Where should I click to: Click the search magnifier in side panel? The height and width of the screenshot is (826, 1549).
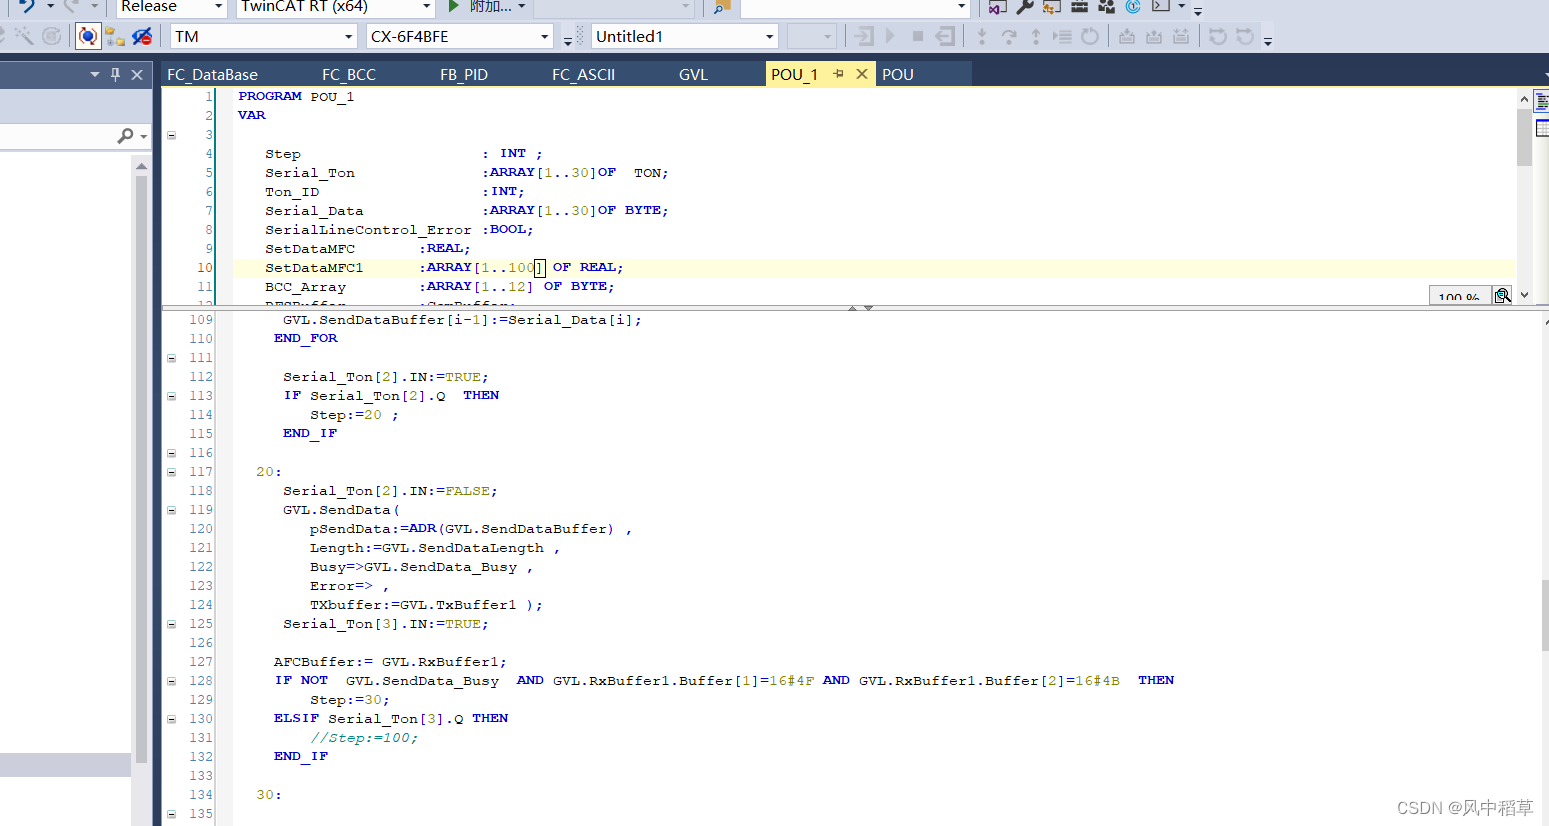pos(125,135)
